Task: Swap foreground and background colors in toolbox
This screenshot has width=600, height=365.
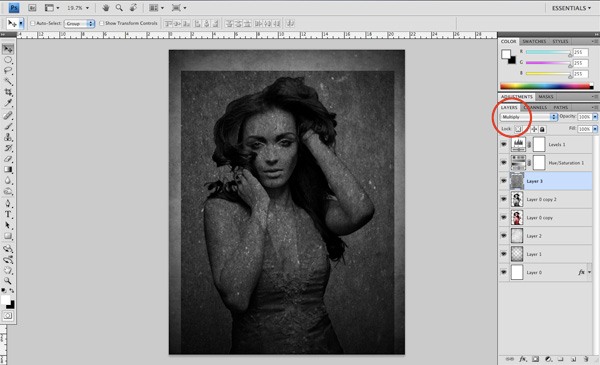Action: [x=11, y=291]
